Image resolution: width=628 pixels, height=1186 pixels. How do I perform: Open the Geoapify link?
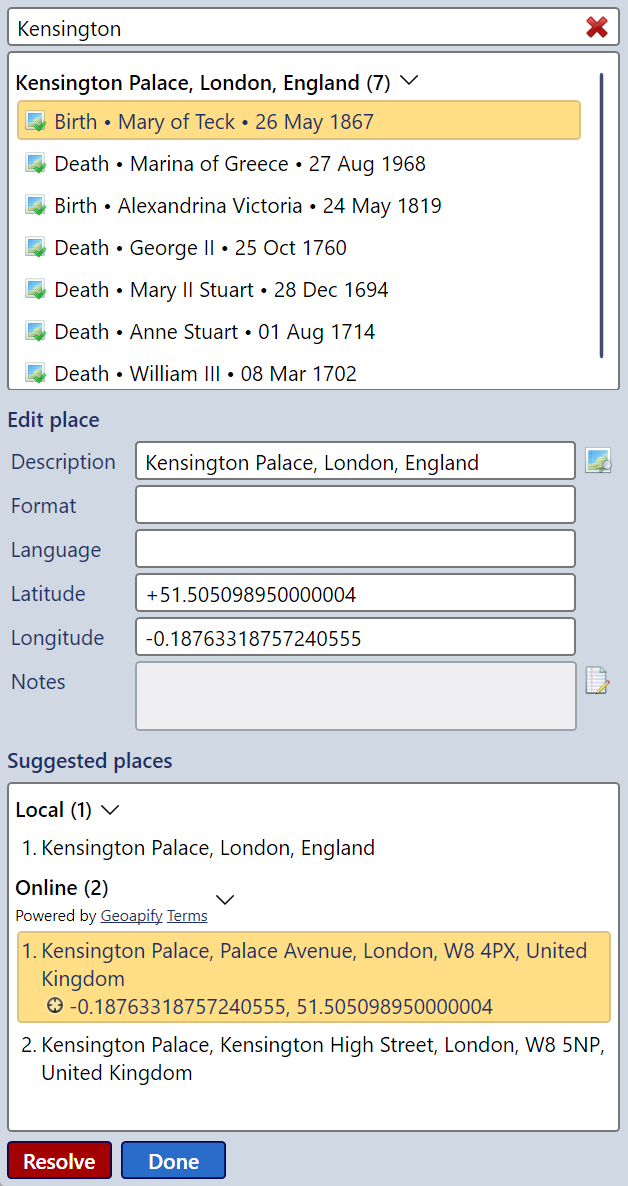point(131,916)
